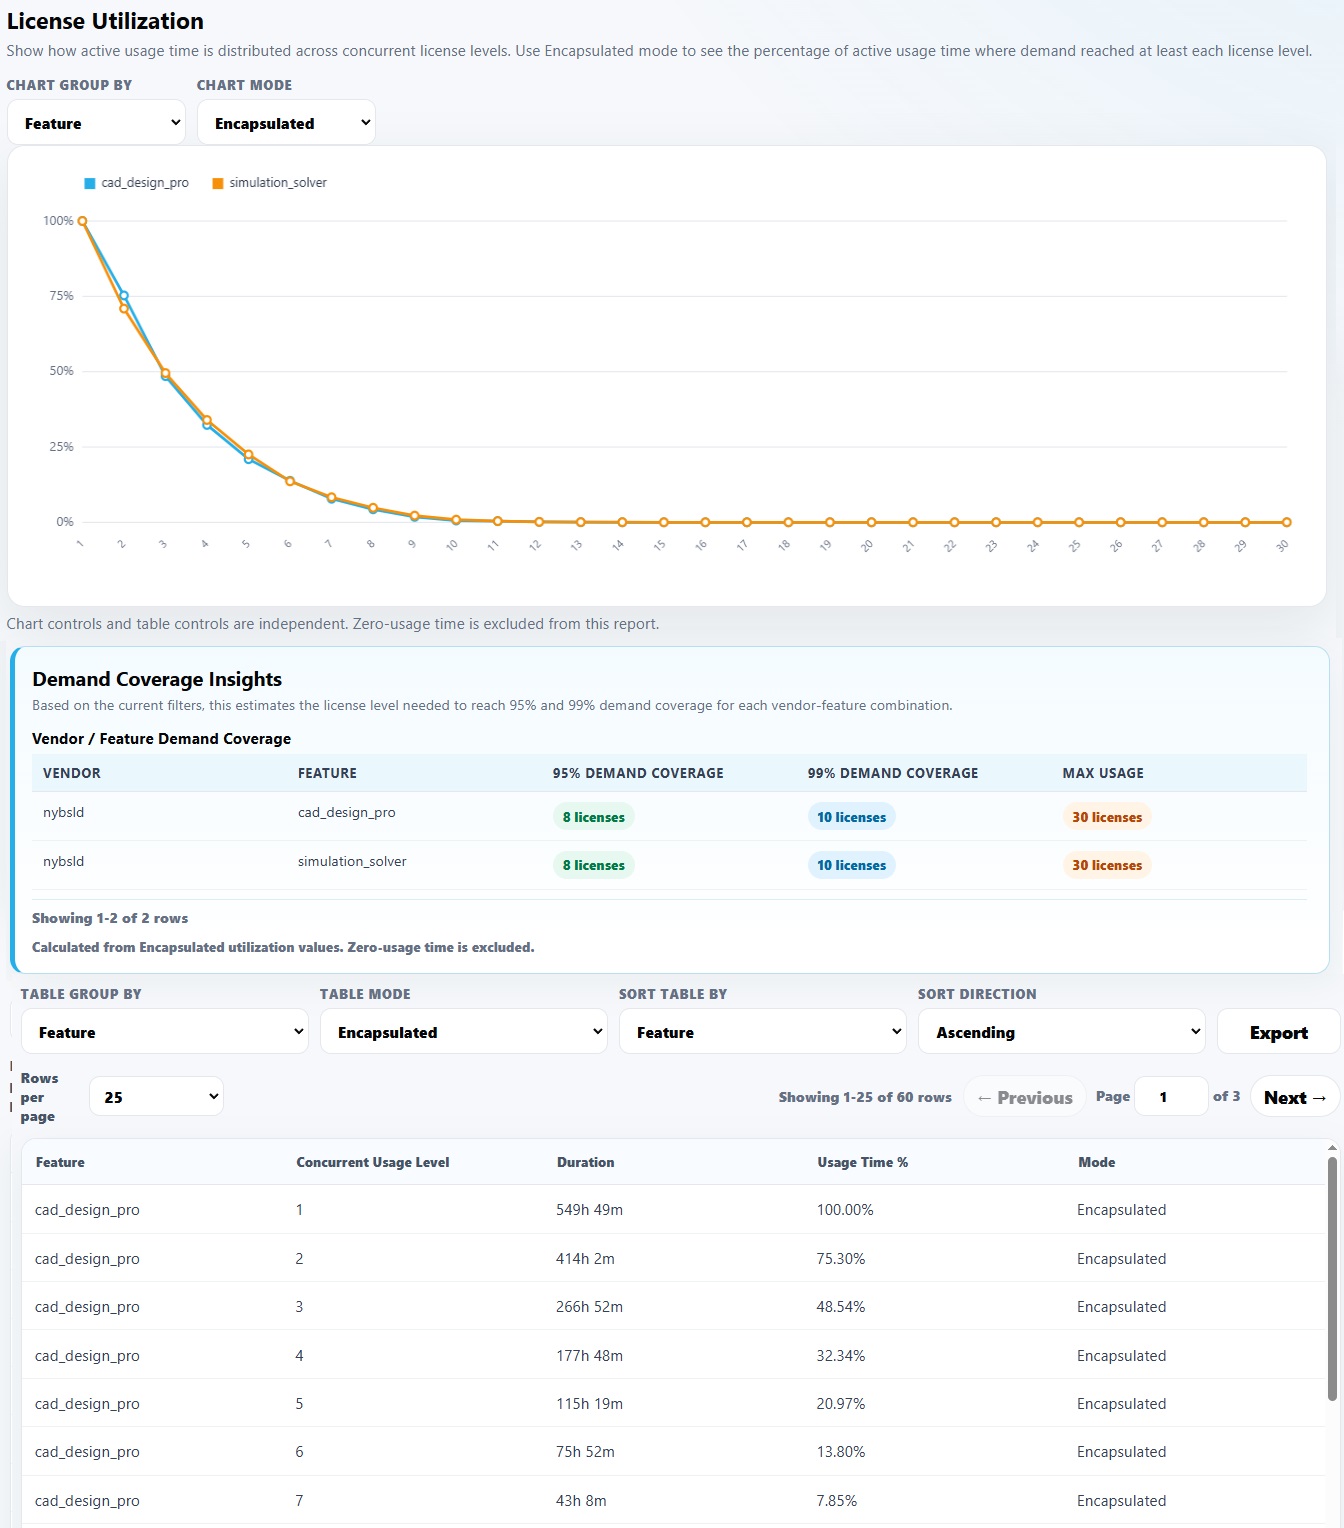The width and height of the screenshot is (1344, 1528).
Task: Expand the Table Group By dropdown
Action: click(x=165, y=1032)
